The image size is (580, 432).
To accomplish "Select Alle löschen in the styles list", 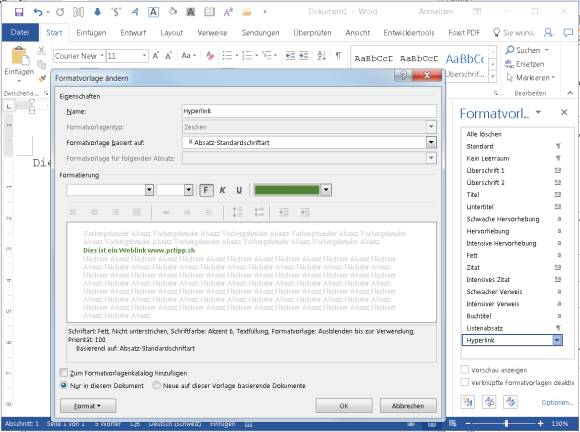I will click(513, 134).
